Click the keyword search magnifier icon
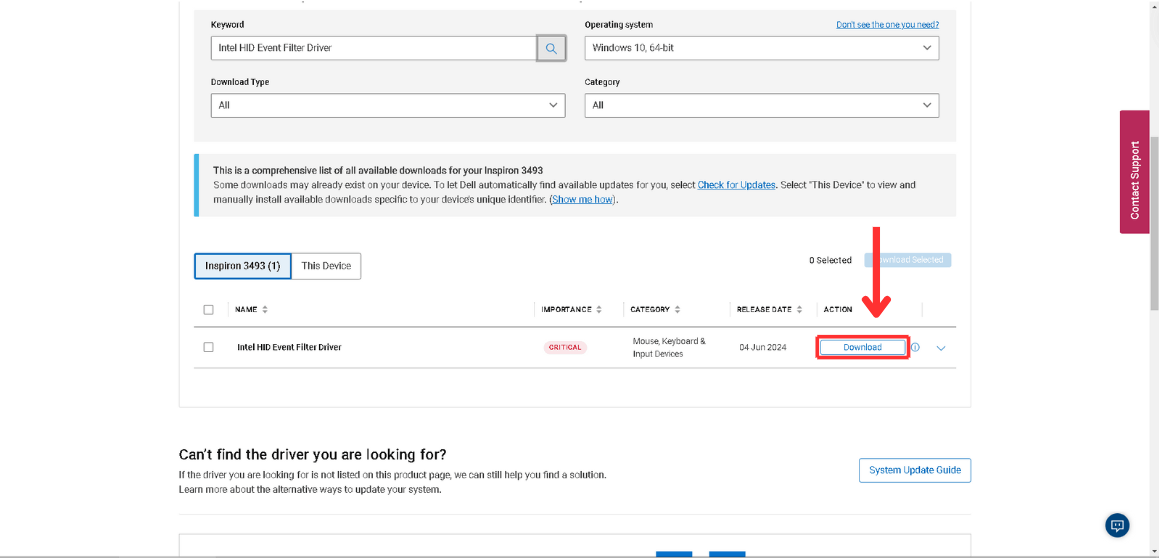Viewport: 1159px width, 560px height. pyautogui.click(x=551, y=48)
